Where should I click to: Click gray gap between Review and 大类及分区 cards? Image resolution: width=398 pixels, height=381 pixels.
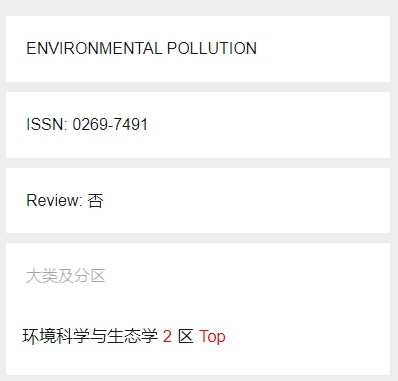[x=198, y=238]
